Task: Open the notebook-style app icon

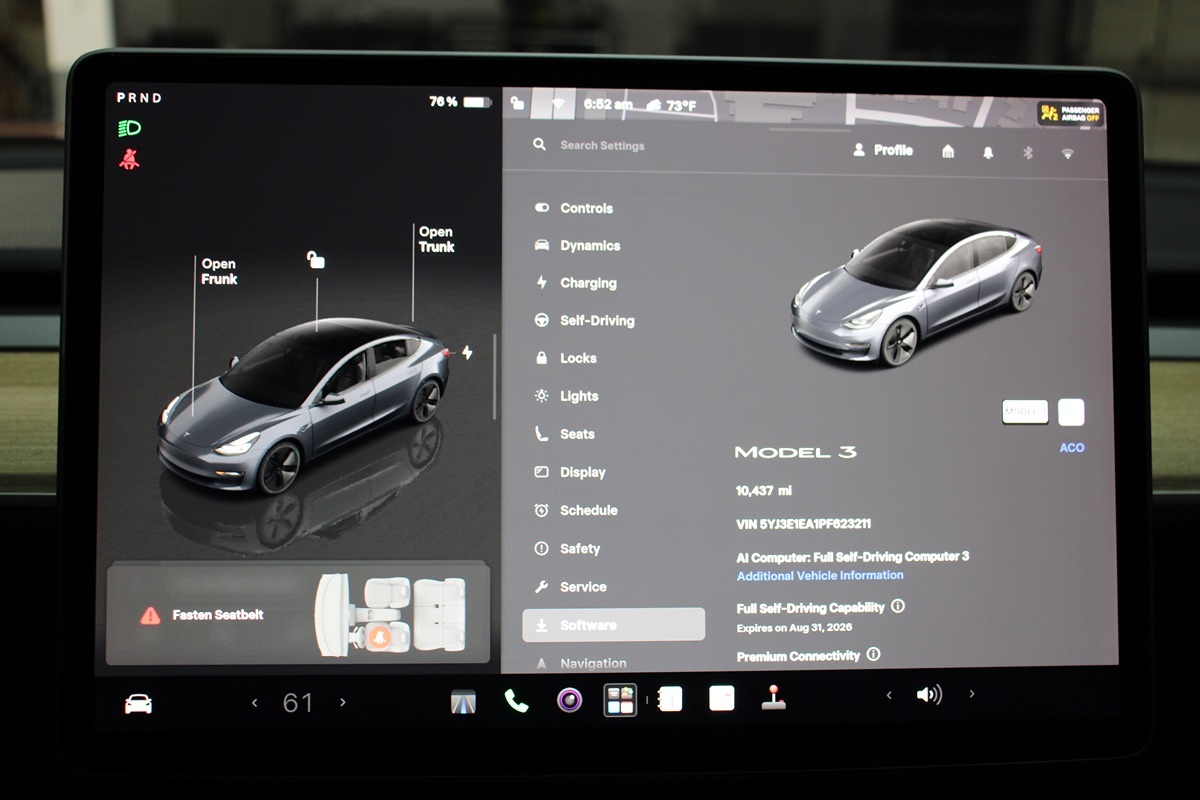Action: click(669, 699)
